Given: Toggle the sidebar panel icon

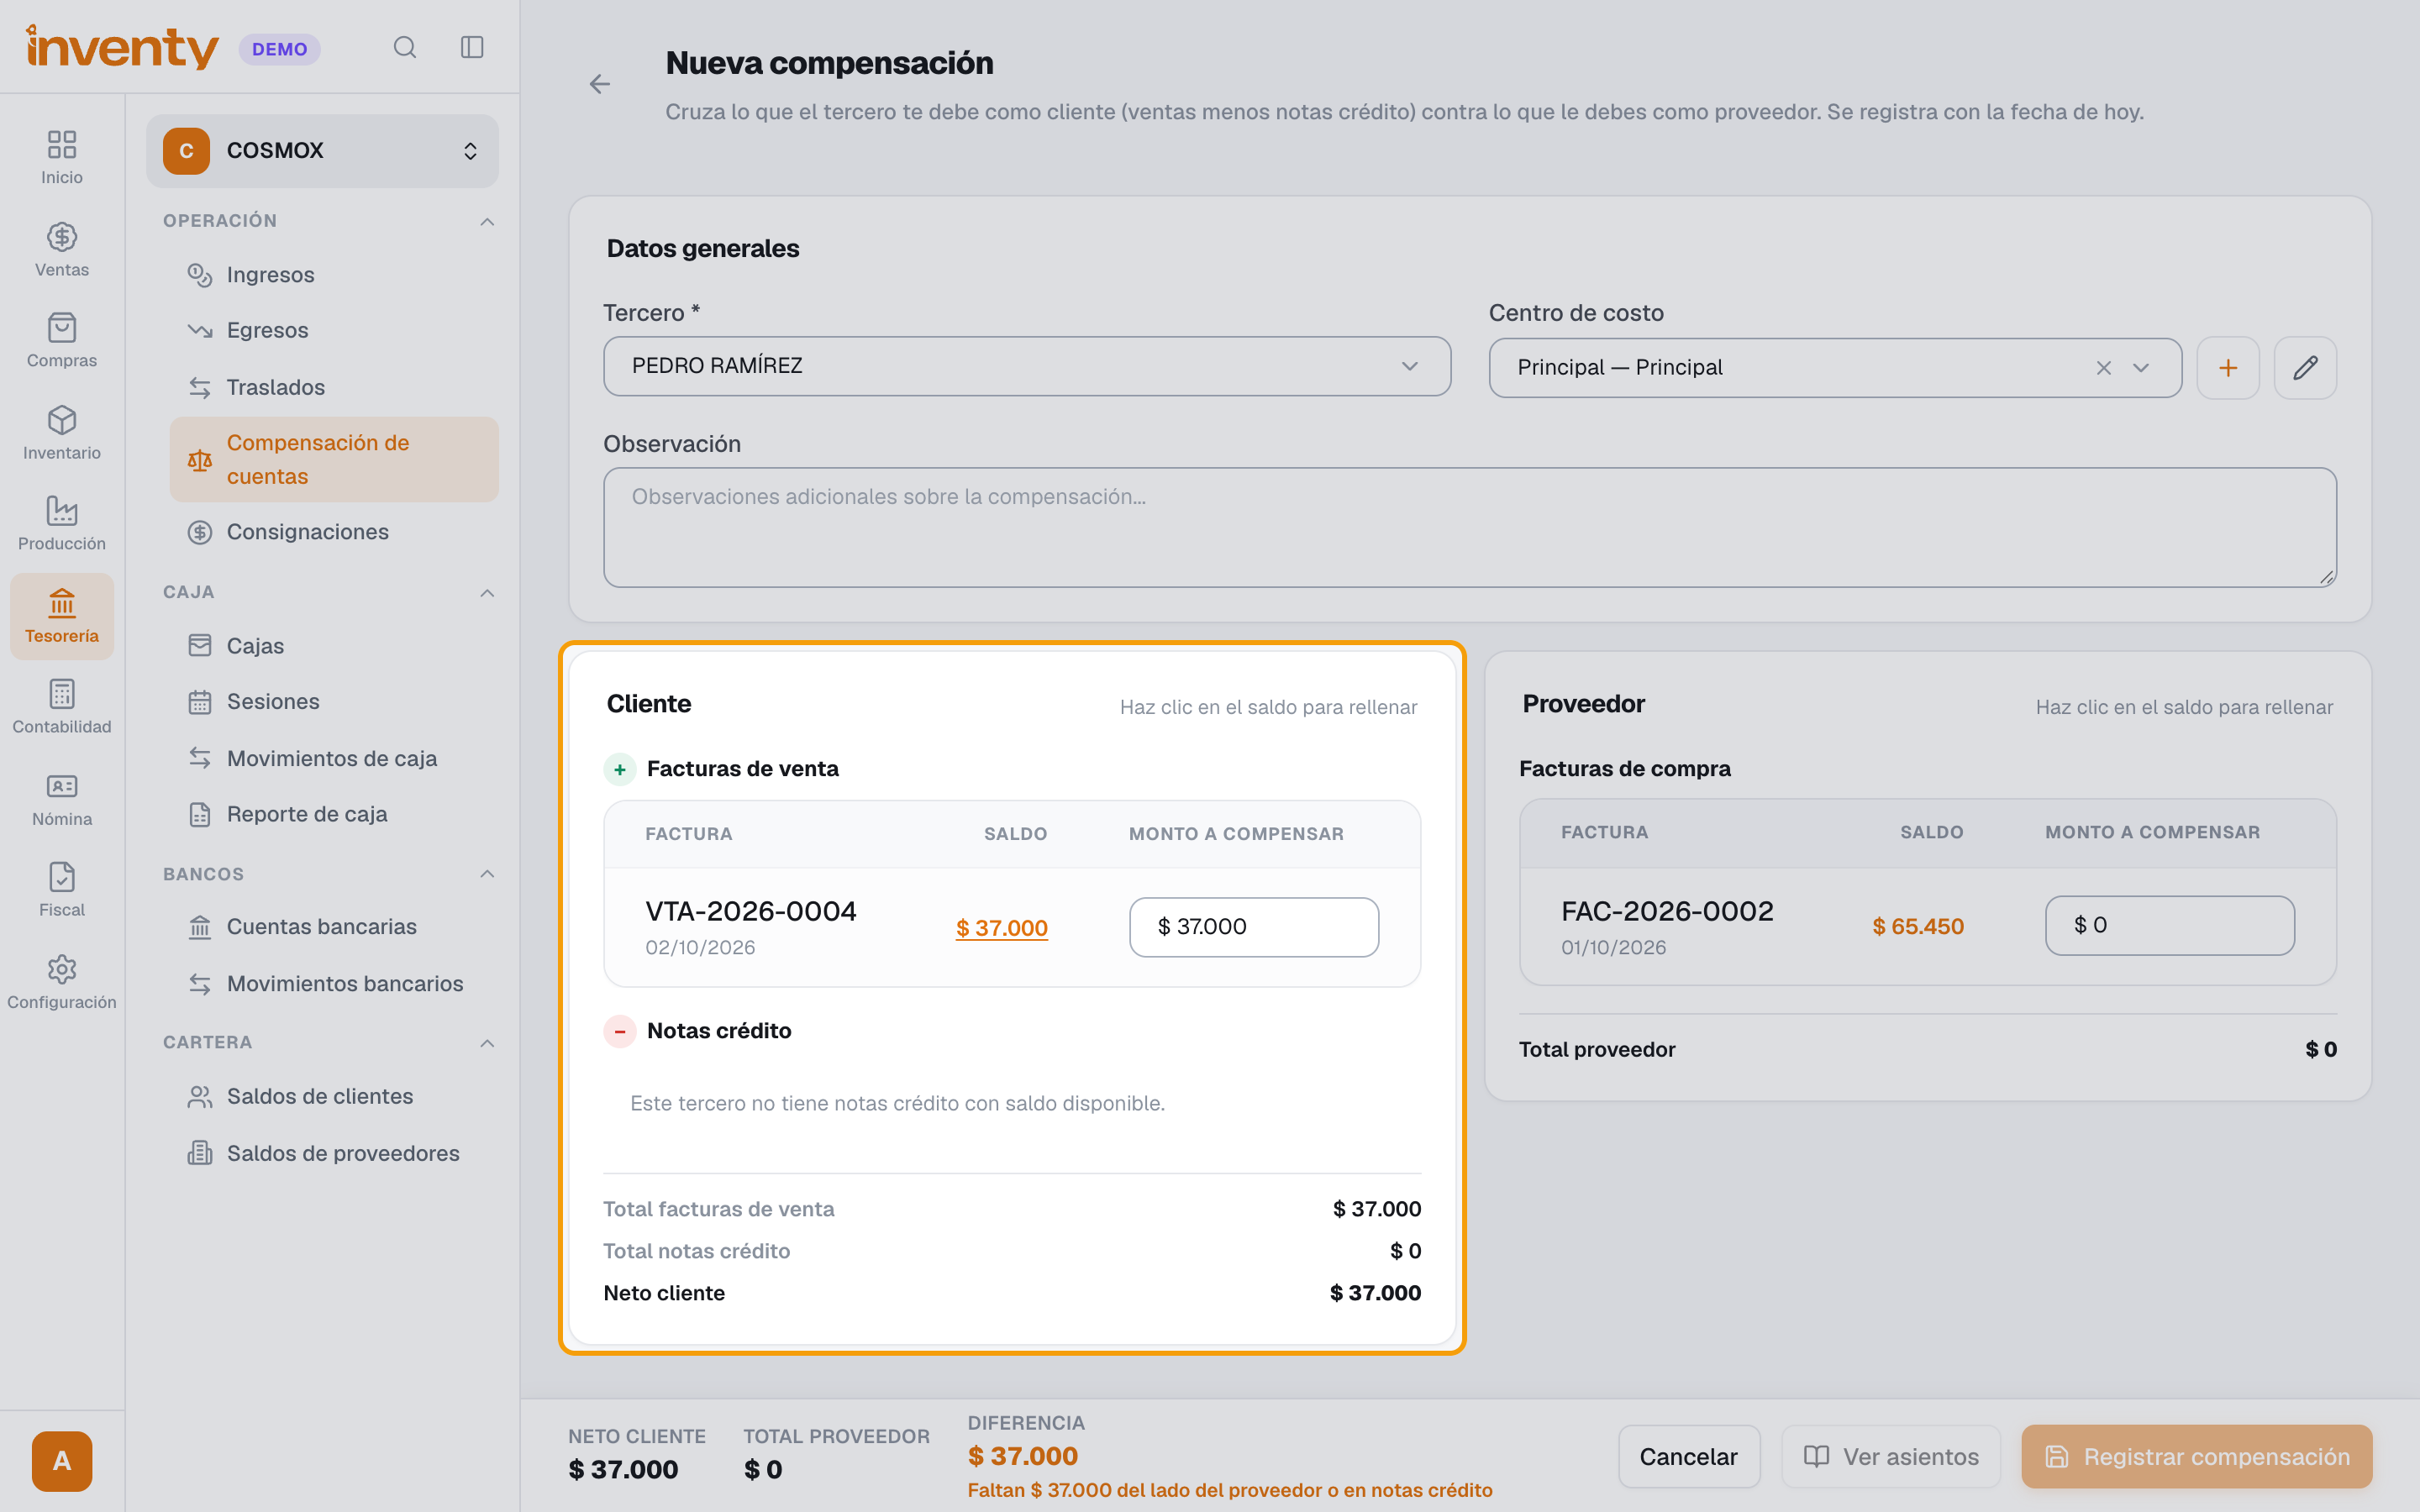Looking at the screenshot, I should (472, 47).
